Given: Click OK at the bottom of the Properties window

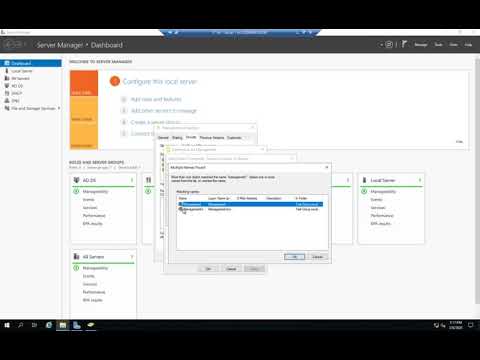Looking at the screenshot, I should (209, 269).
